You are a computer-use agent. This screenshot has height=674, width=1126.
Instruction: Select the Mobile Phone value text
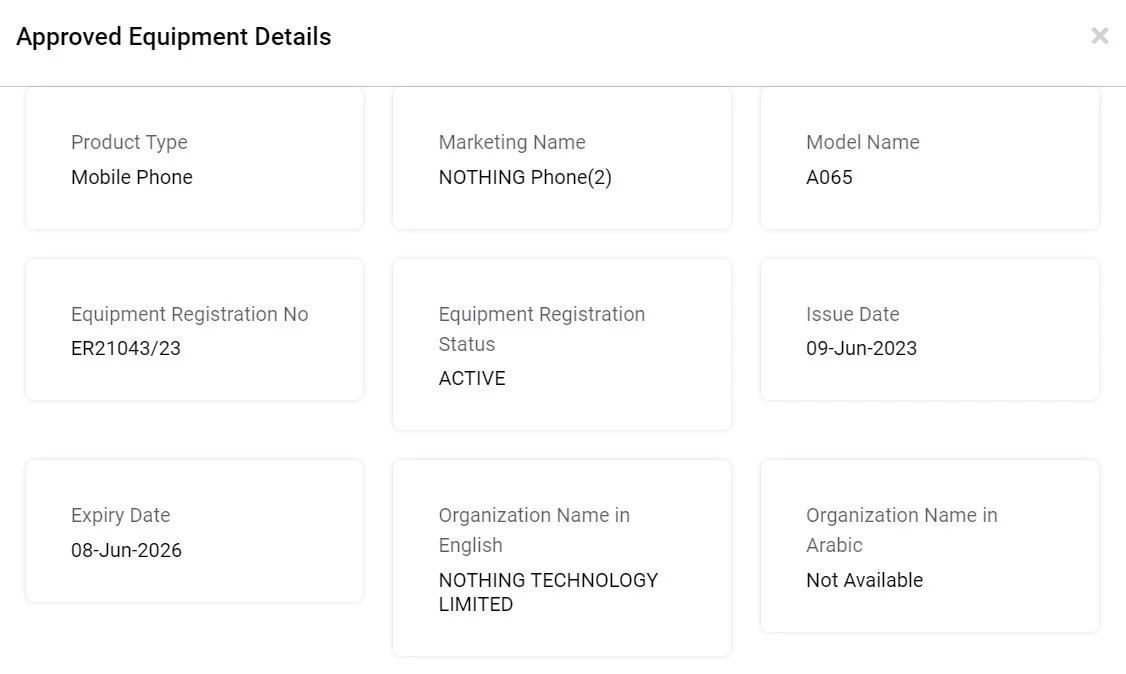click(131, 177)
